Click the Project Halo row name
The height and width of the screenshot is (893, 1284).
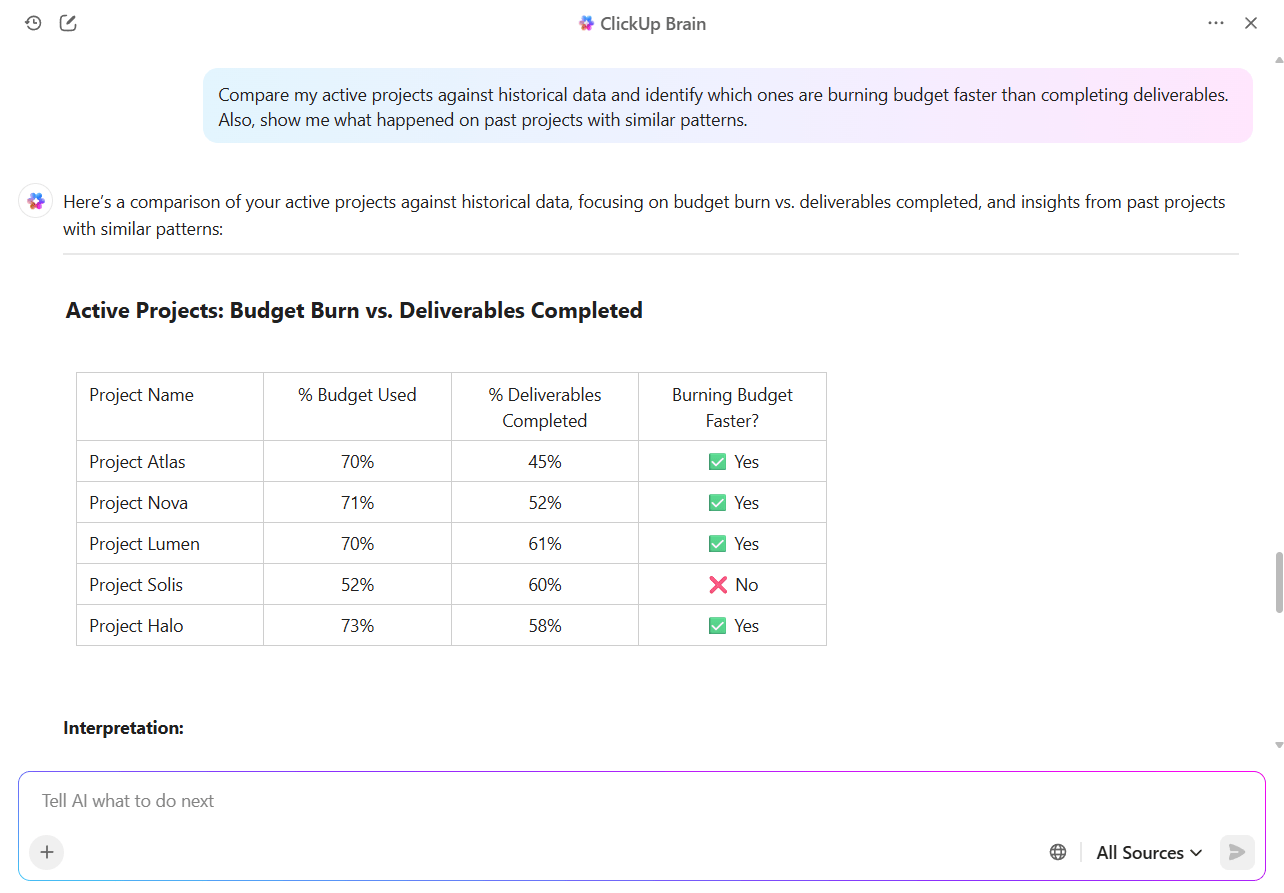136,626
